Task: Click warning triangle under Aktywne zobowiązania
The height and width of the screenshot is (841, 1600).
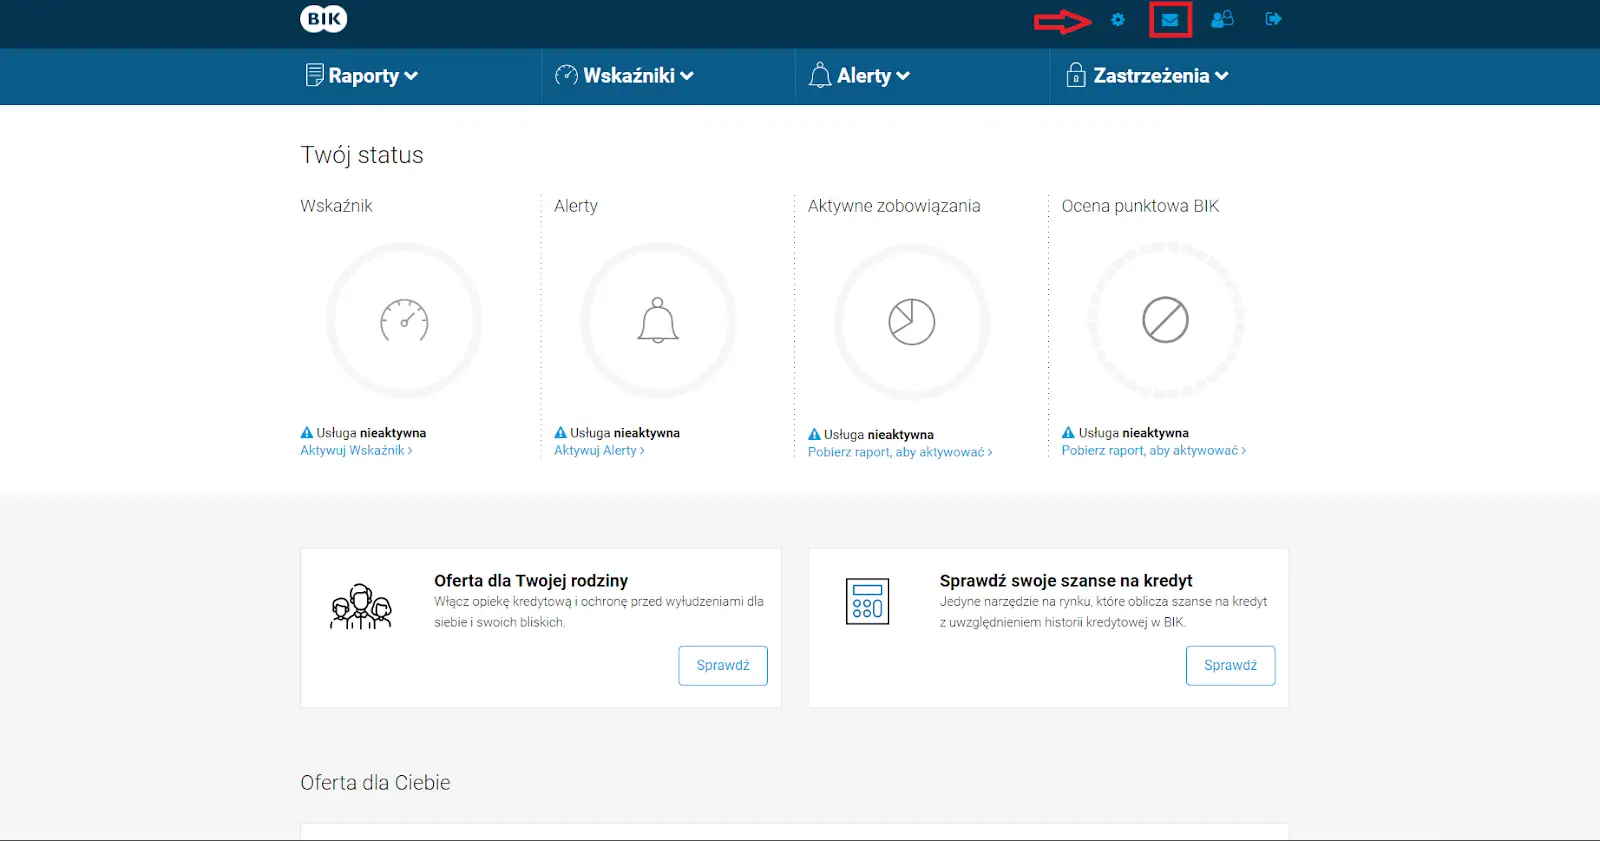Action: coord(815,435)
